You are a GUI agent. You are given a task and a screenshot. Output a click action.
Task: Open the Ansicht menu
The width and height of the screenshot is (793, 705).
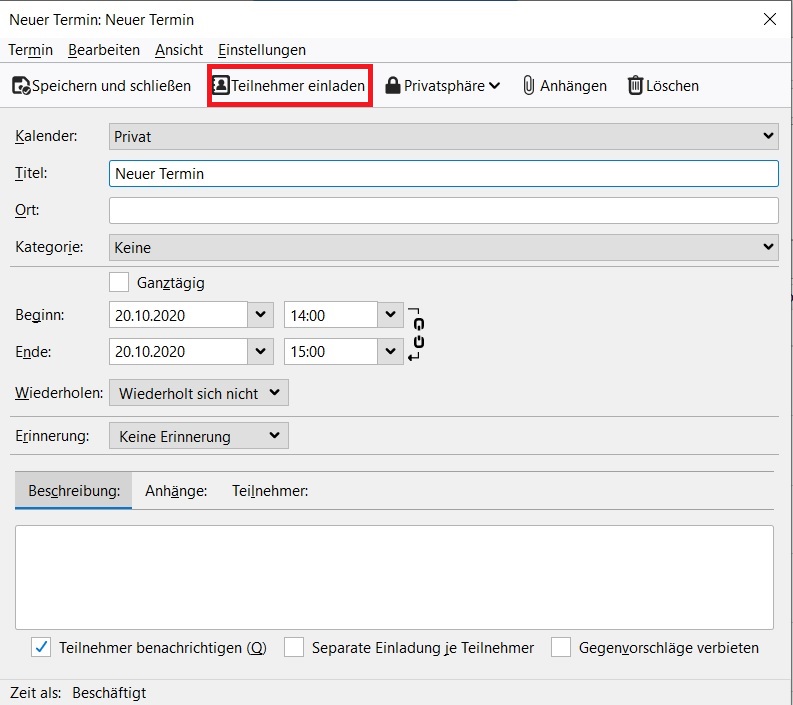point(179,50)
